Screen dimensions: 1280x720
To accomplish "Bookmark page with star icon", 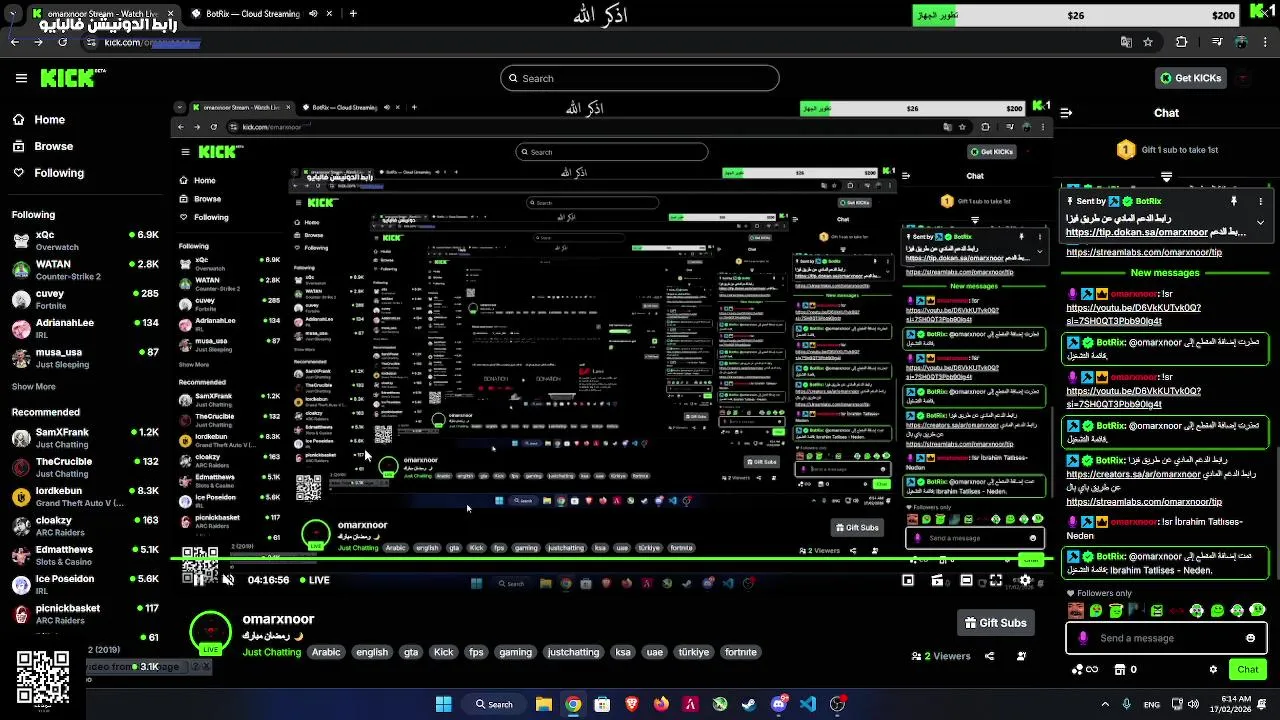I will [x=1148, y=42].
